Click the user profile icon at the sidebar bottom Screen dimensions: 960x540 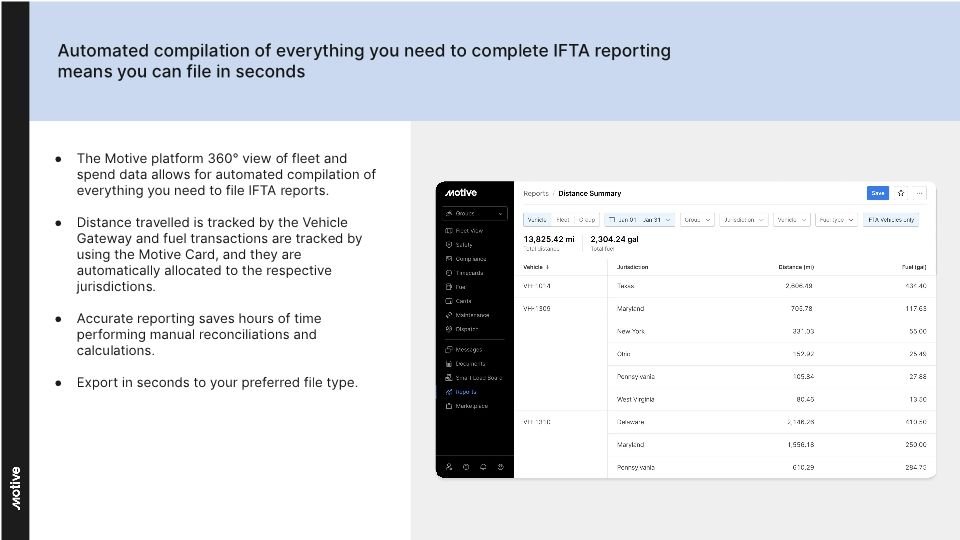point(449,467)
